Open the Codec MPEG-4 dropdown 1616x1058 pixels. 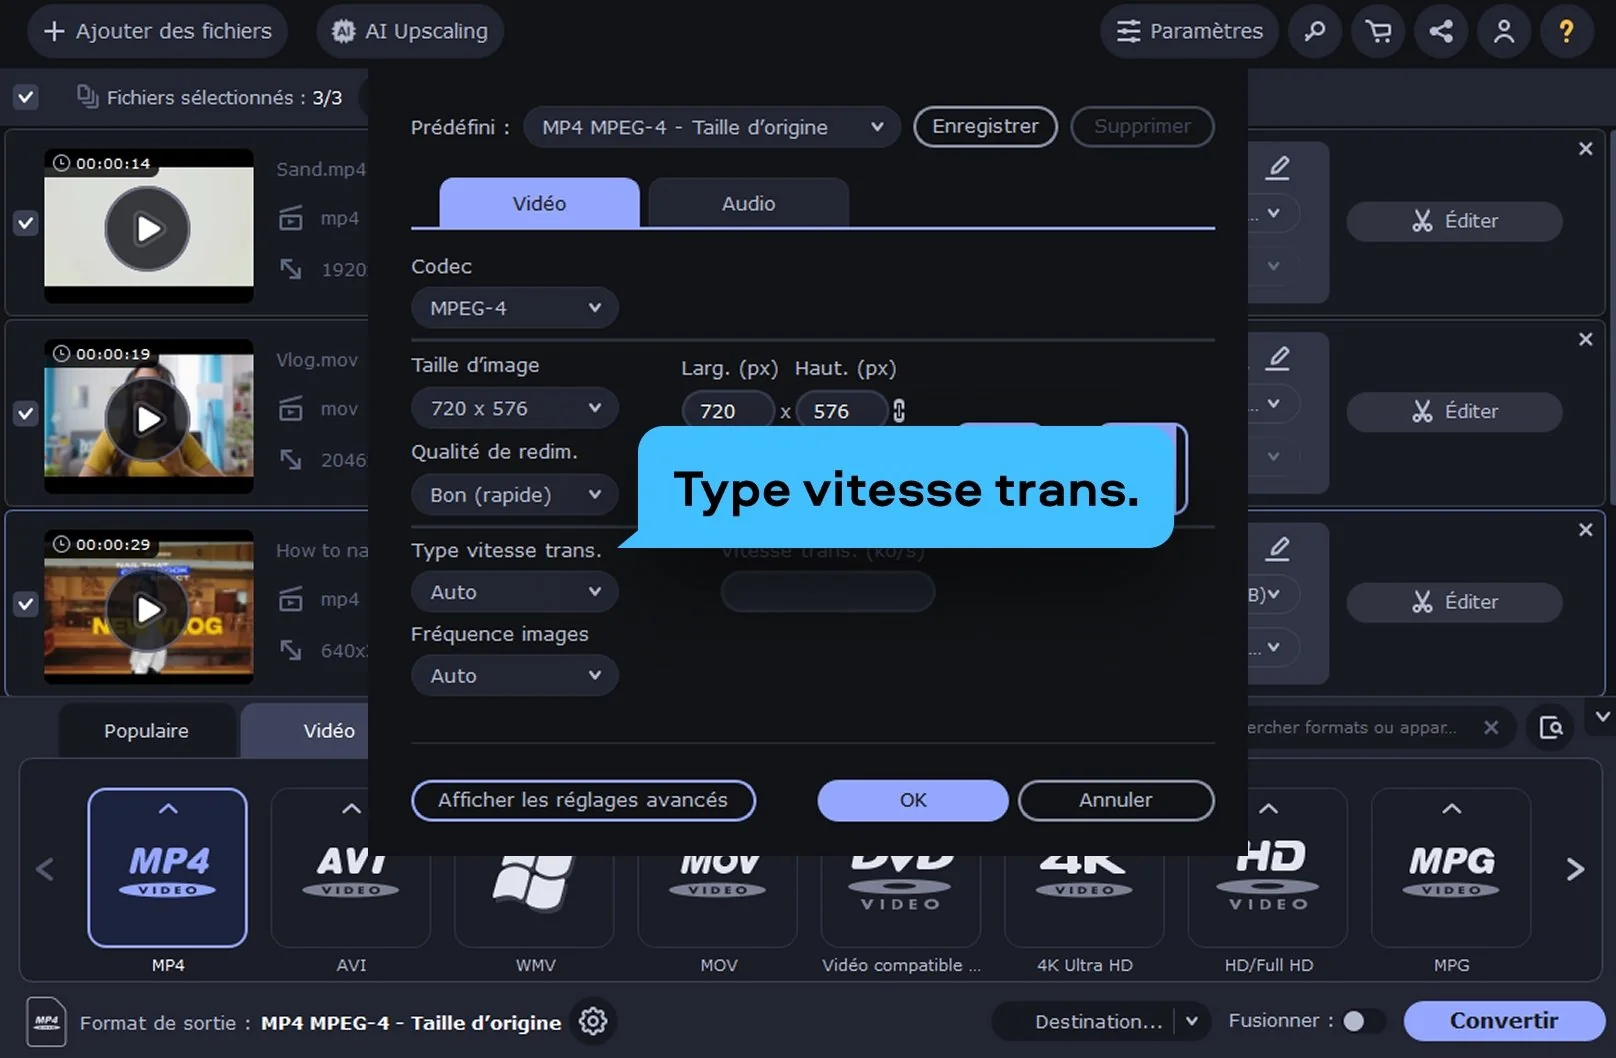coord(514,308)
